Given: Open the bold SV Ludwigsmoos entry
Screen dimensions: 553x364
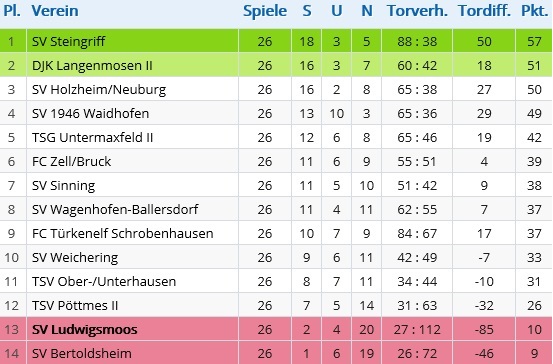Looking at the screenshot, I should click(85, 329).
